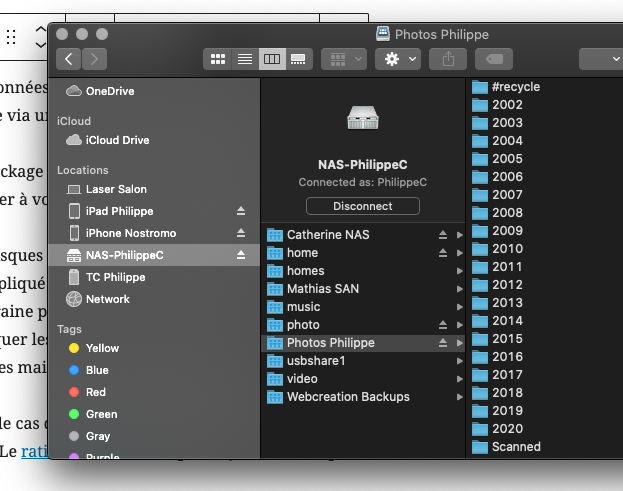The height and width of the screenshot is (491, 623).
Task: Select NAS-PhilippeC in the sidebar
Action: pos(154,255)
